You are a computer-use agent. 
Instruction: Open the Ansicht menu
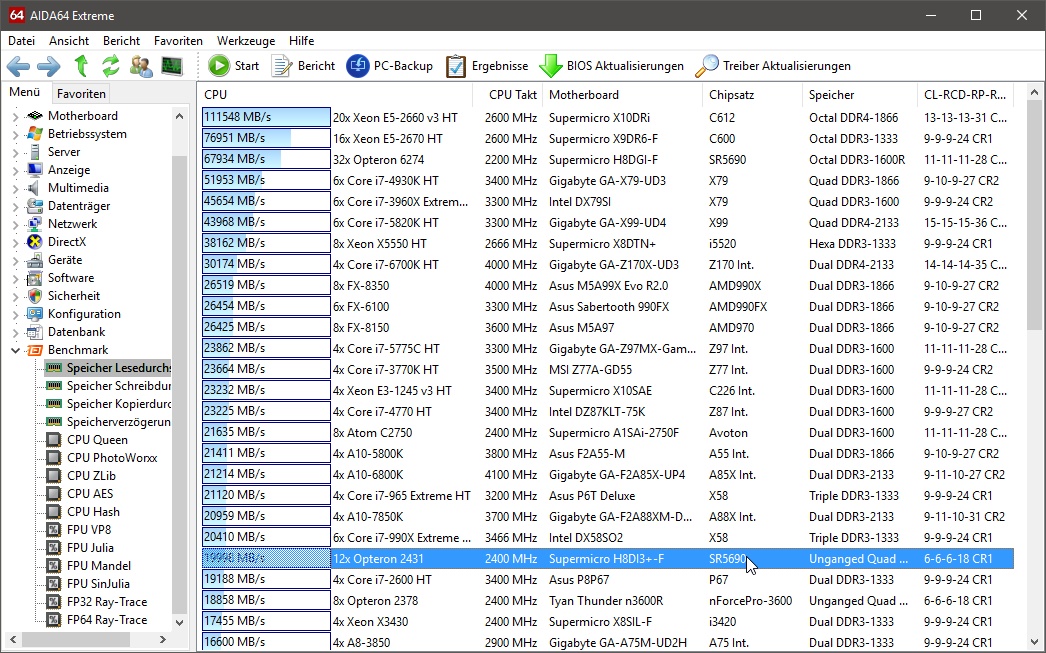pos(69,41)
